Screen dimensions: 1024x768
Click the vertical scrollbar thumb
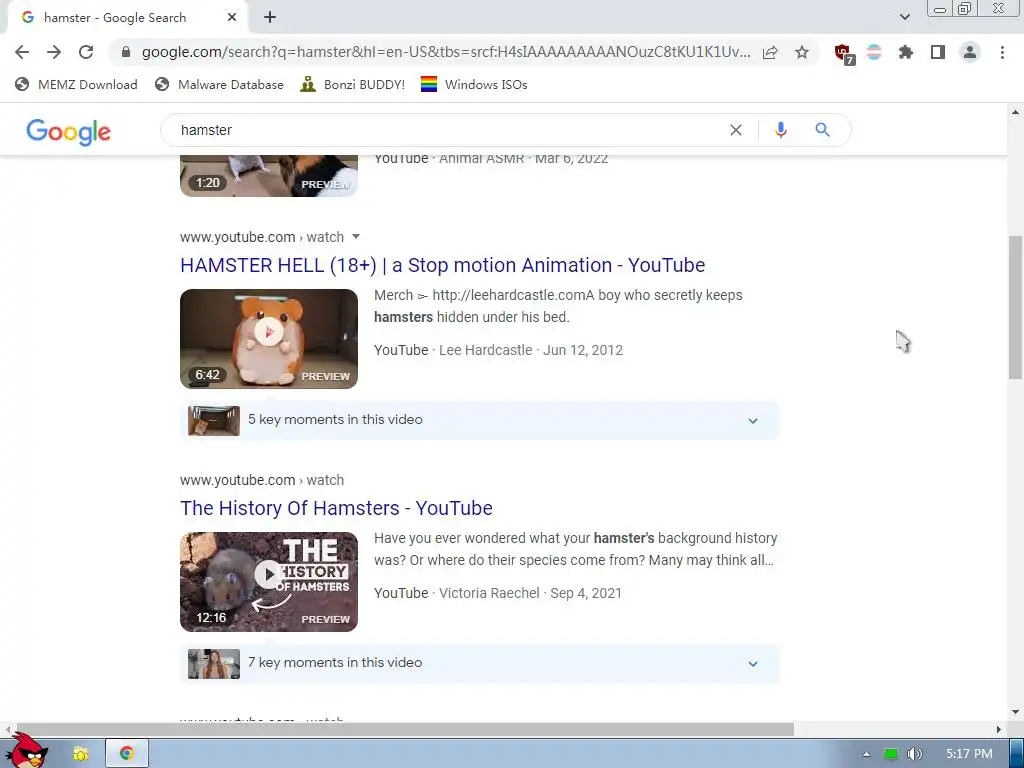tap(1015, 307)
